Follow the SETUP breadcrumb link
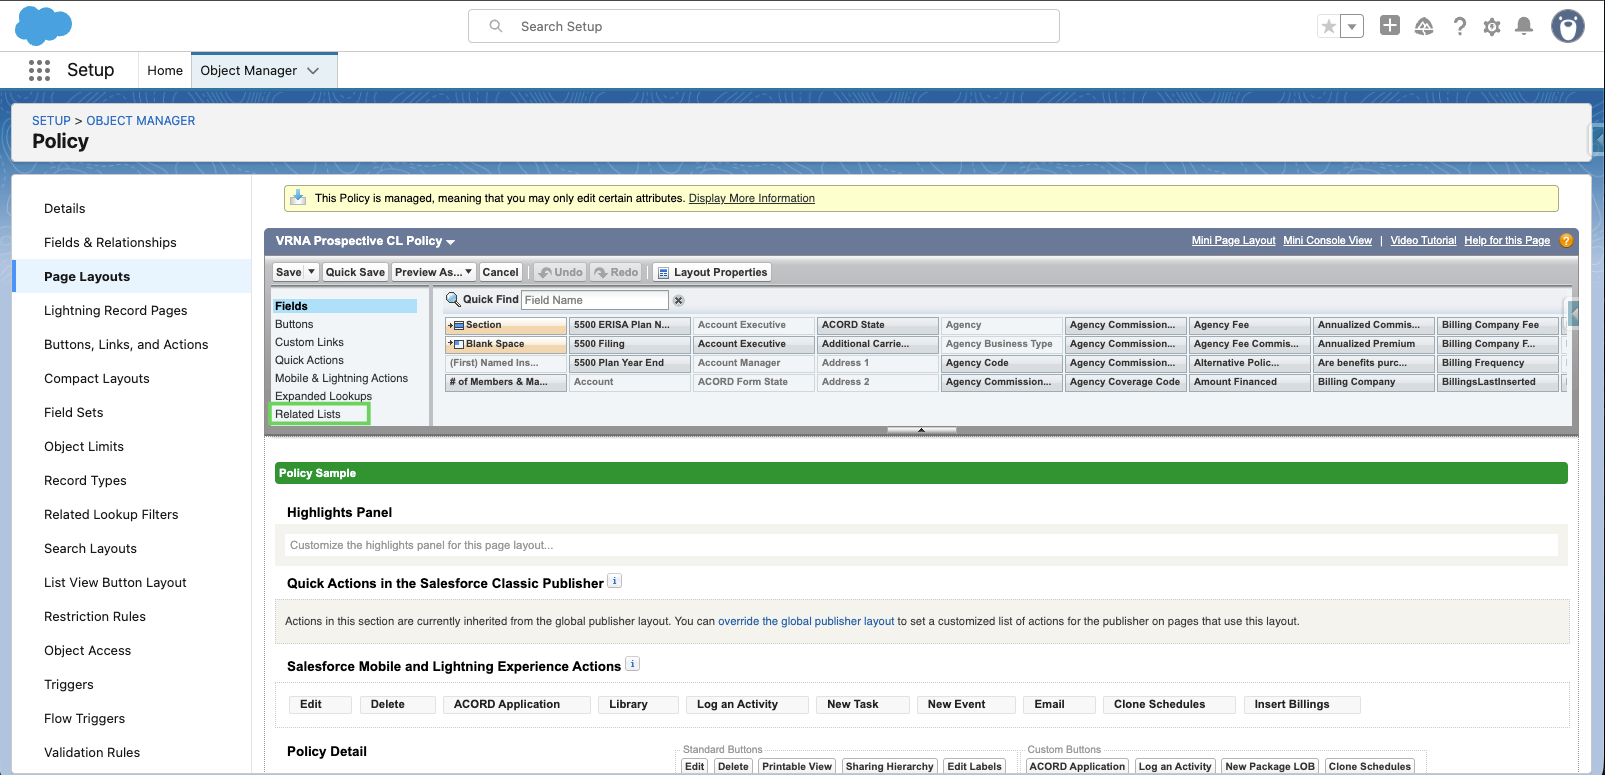This screenshot has height=775, width=1605. 51,120
